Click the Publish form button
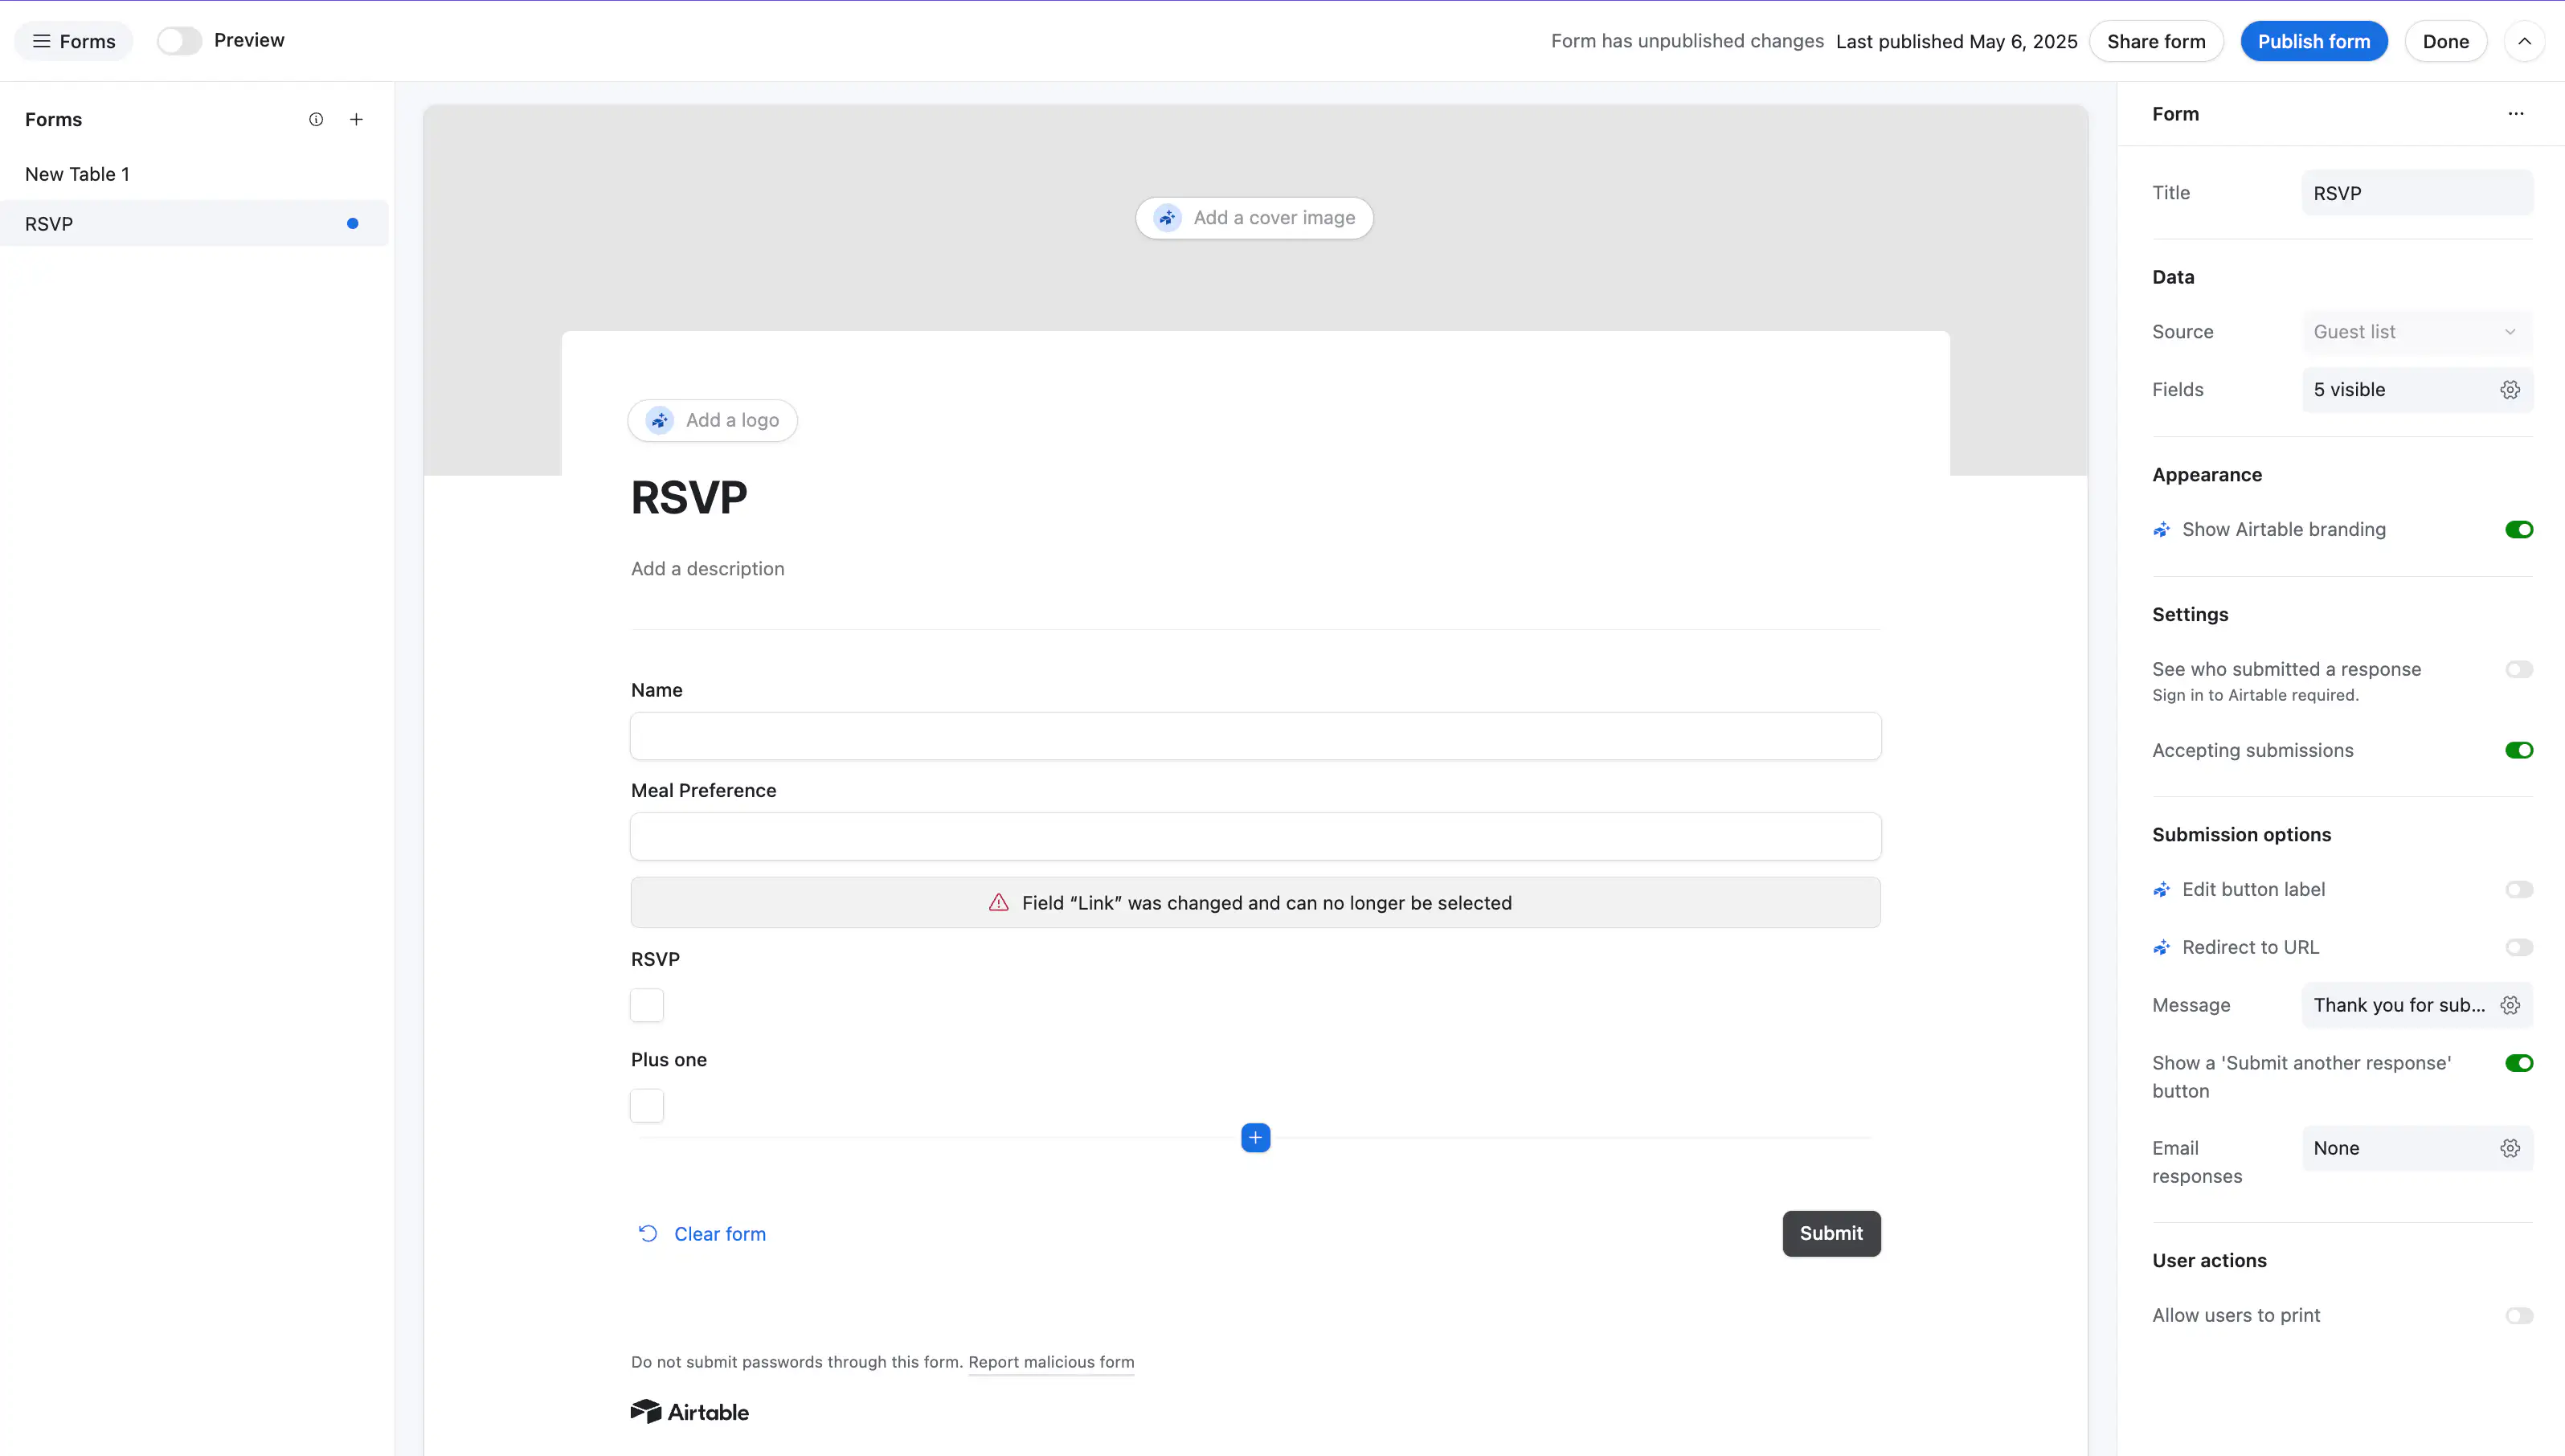 click(x=2313, y=41)
